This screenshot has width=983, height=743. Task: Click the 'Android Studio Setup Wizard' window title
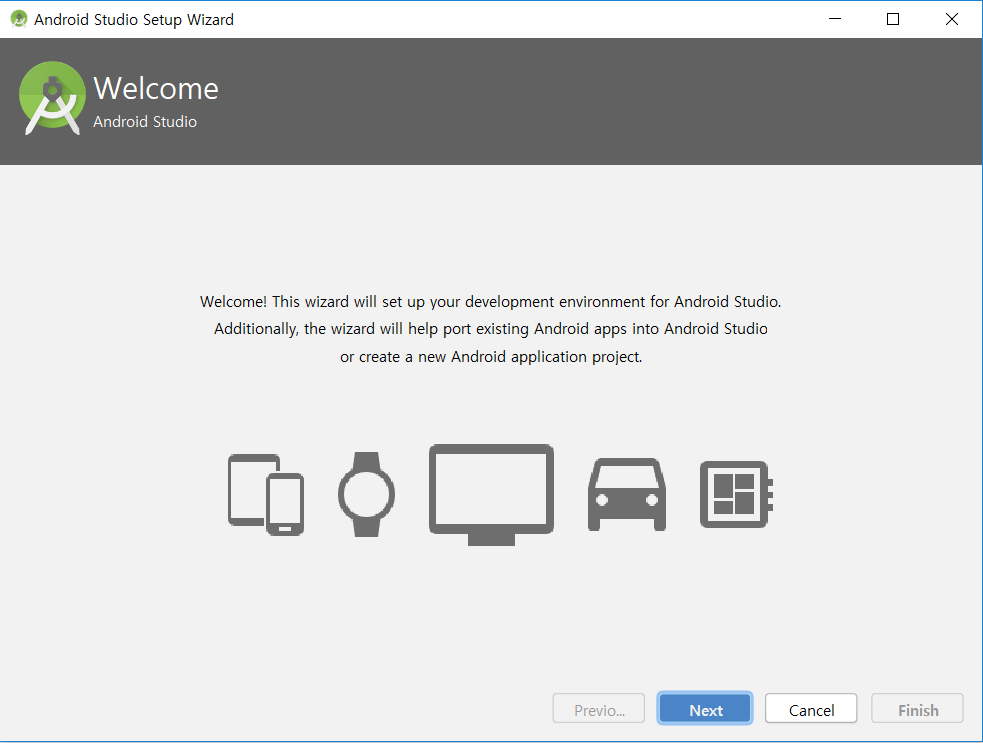[x=134, y=19]
